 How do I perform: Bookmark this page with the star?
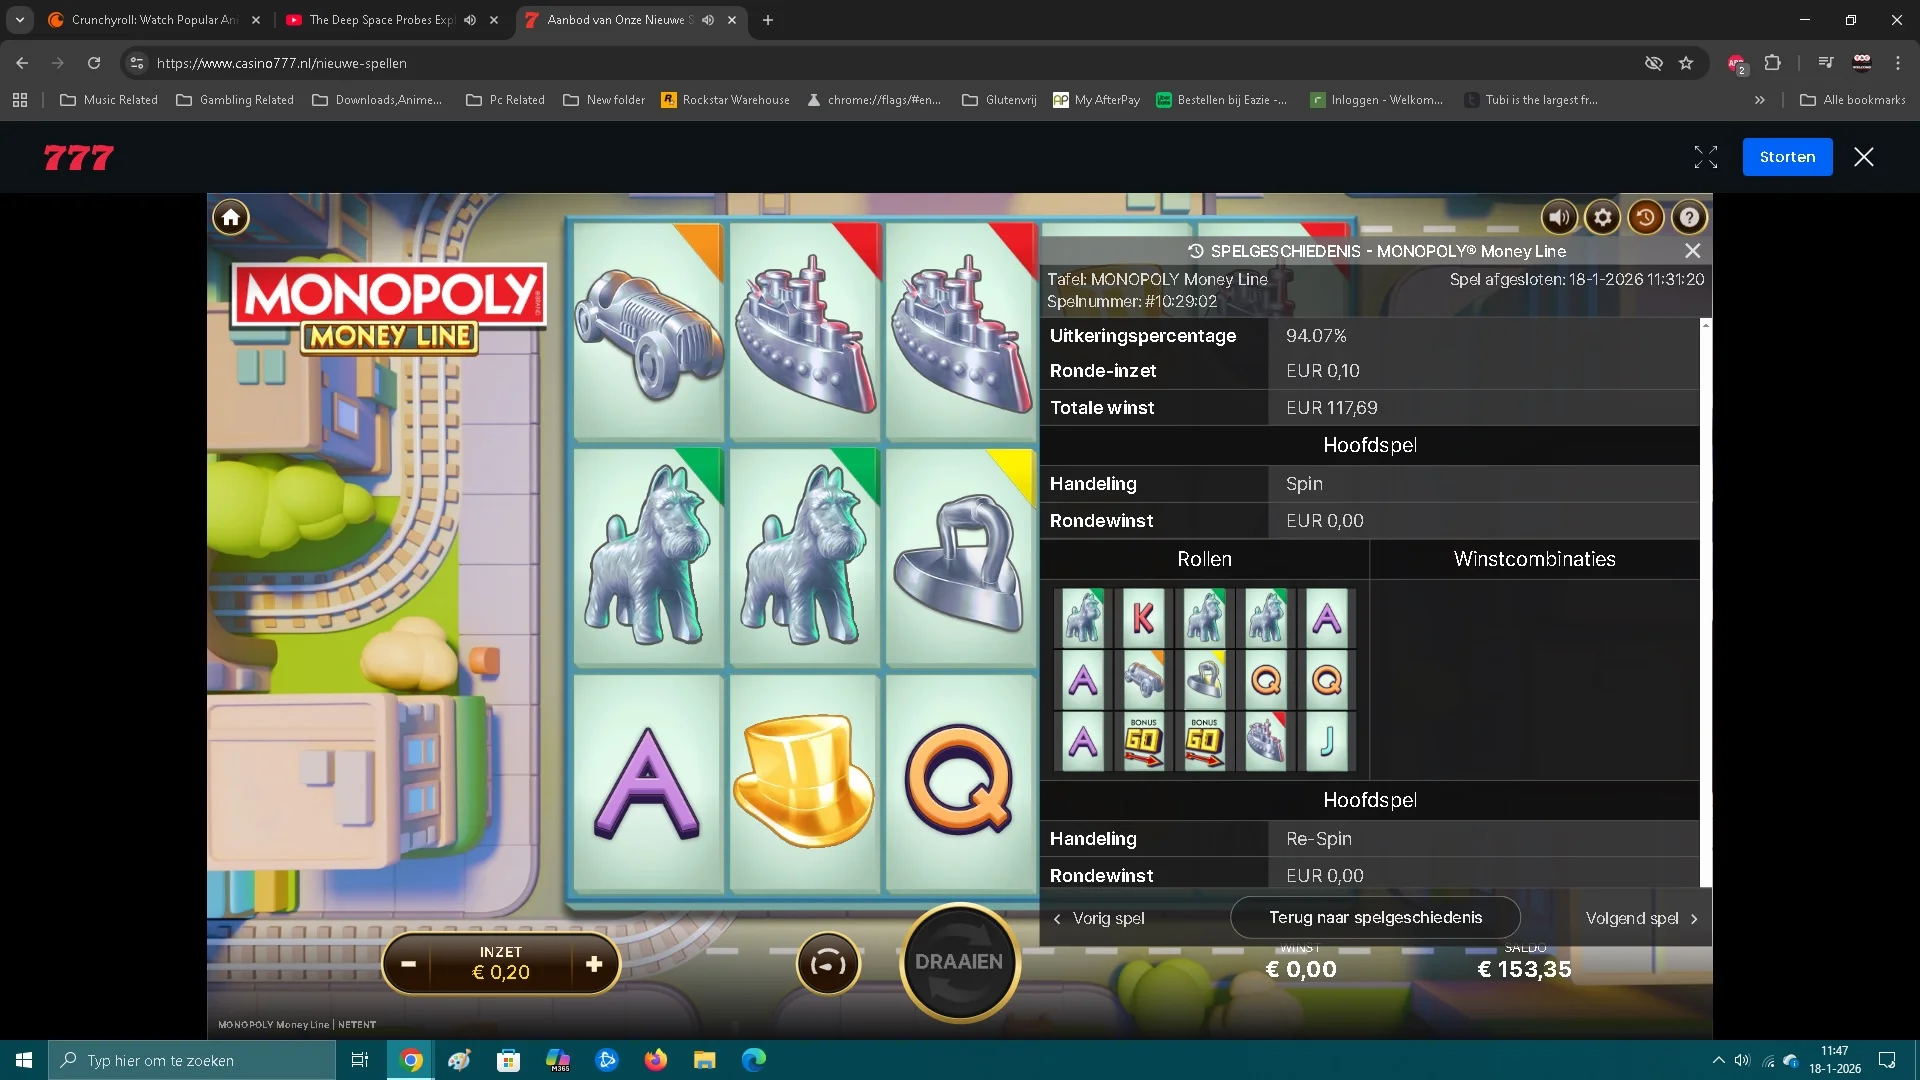pos(1686,63)
